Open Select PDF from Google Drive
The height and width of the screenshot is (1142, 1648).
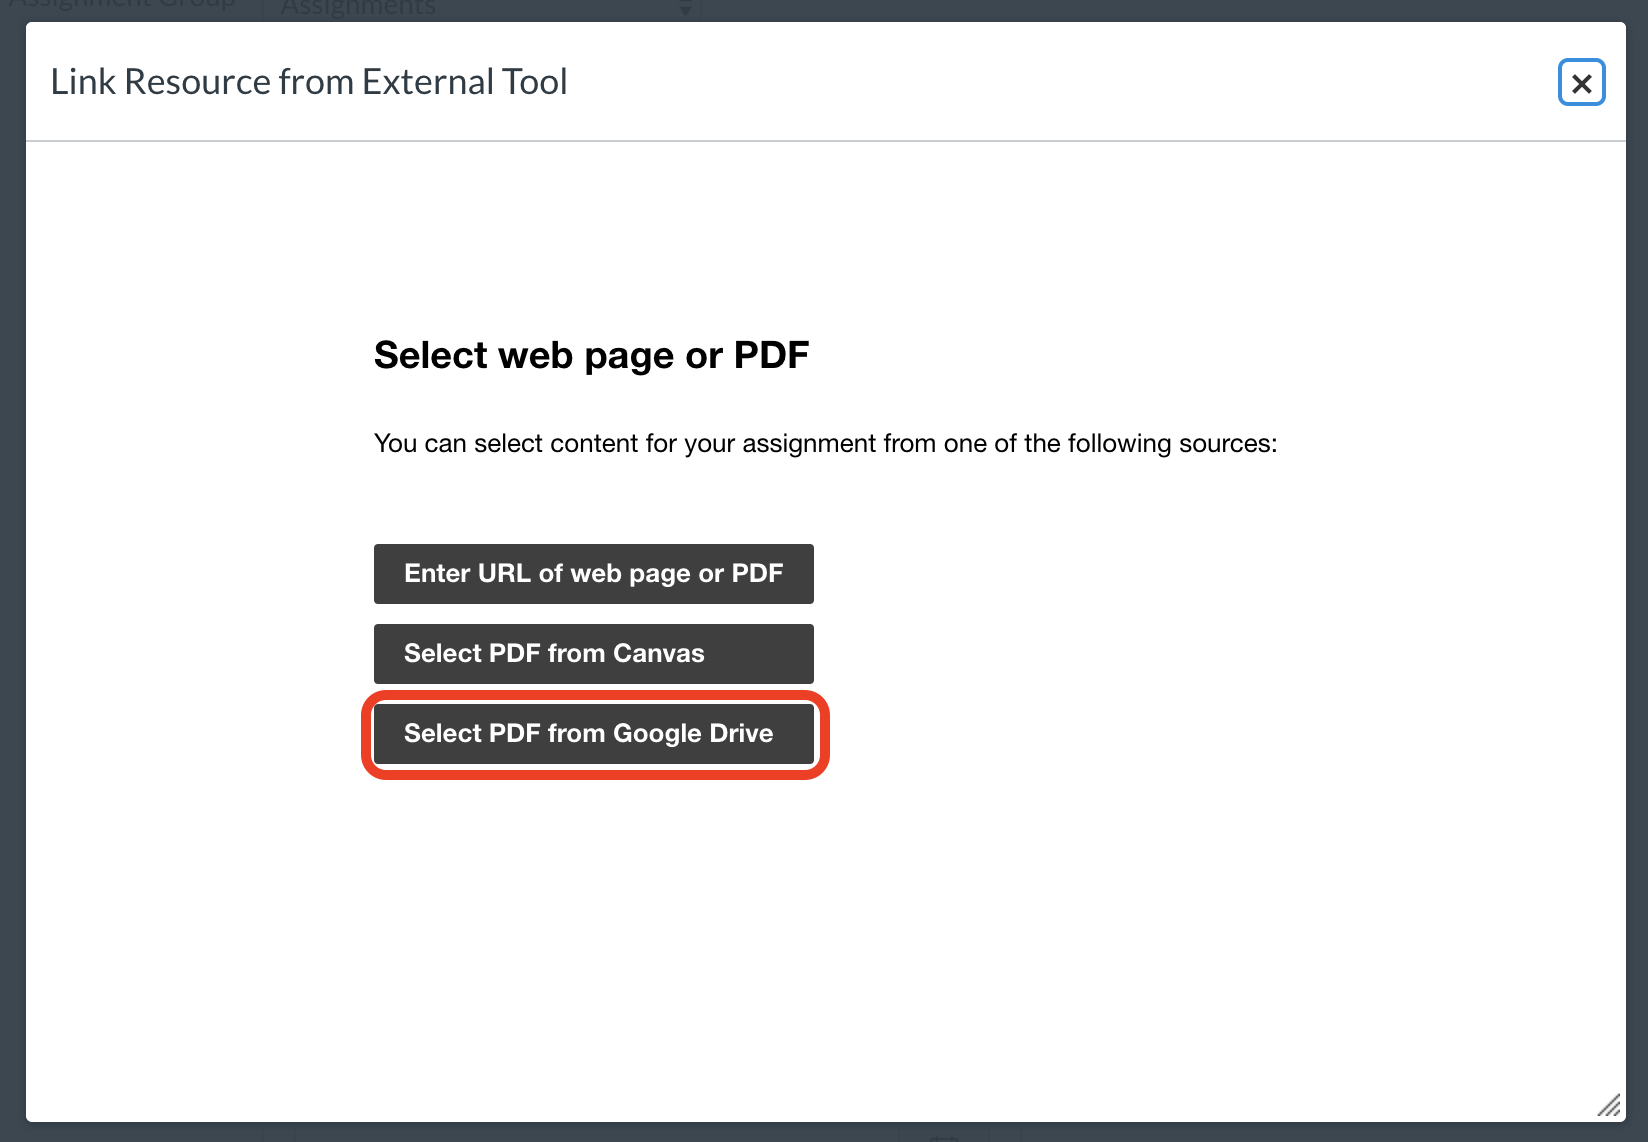point(593,734)
